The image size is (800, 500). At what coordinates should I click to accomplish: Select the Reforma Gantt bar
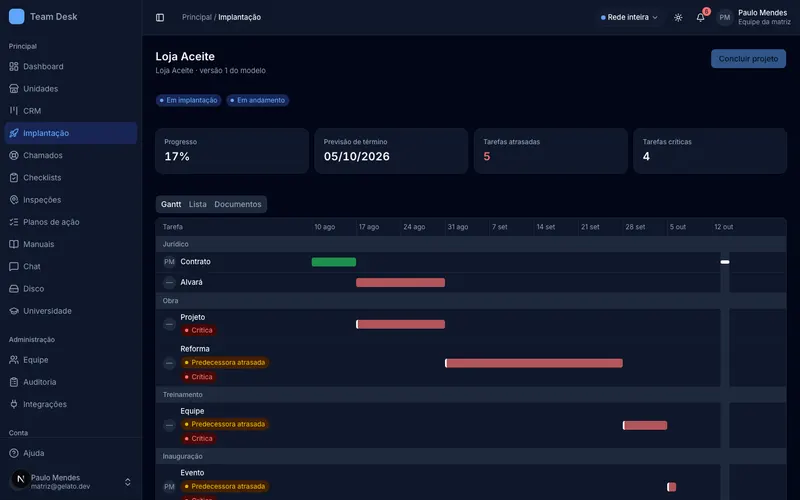click(x=534, y=363)
